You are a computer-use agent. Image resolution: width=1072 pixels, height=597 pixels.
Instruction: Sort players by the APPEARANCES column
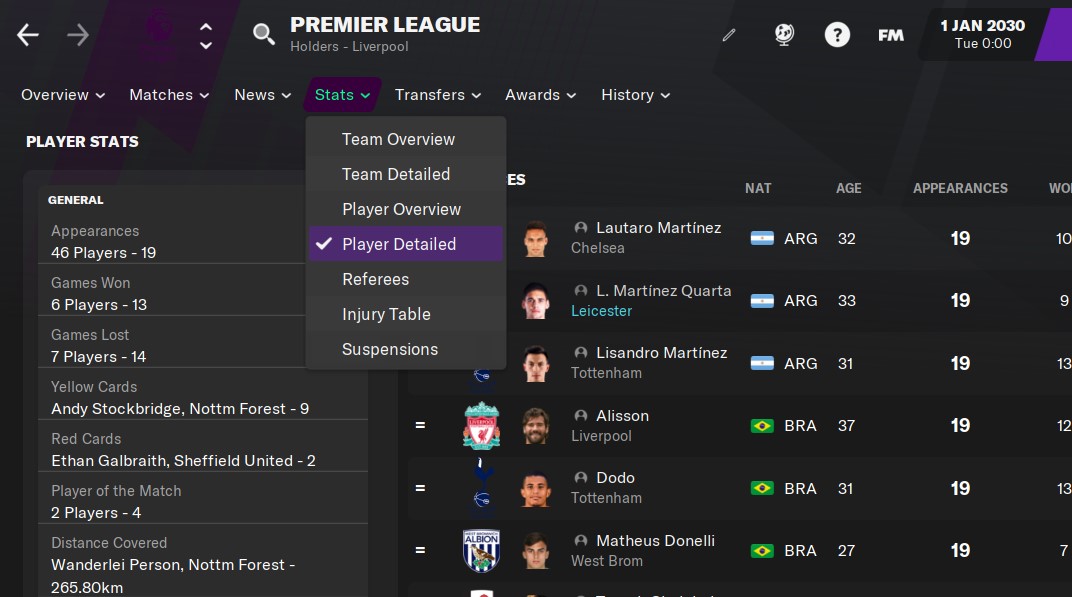(959, 188)
